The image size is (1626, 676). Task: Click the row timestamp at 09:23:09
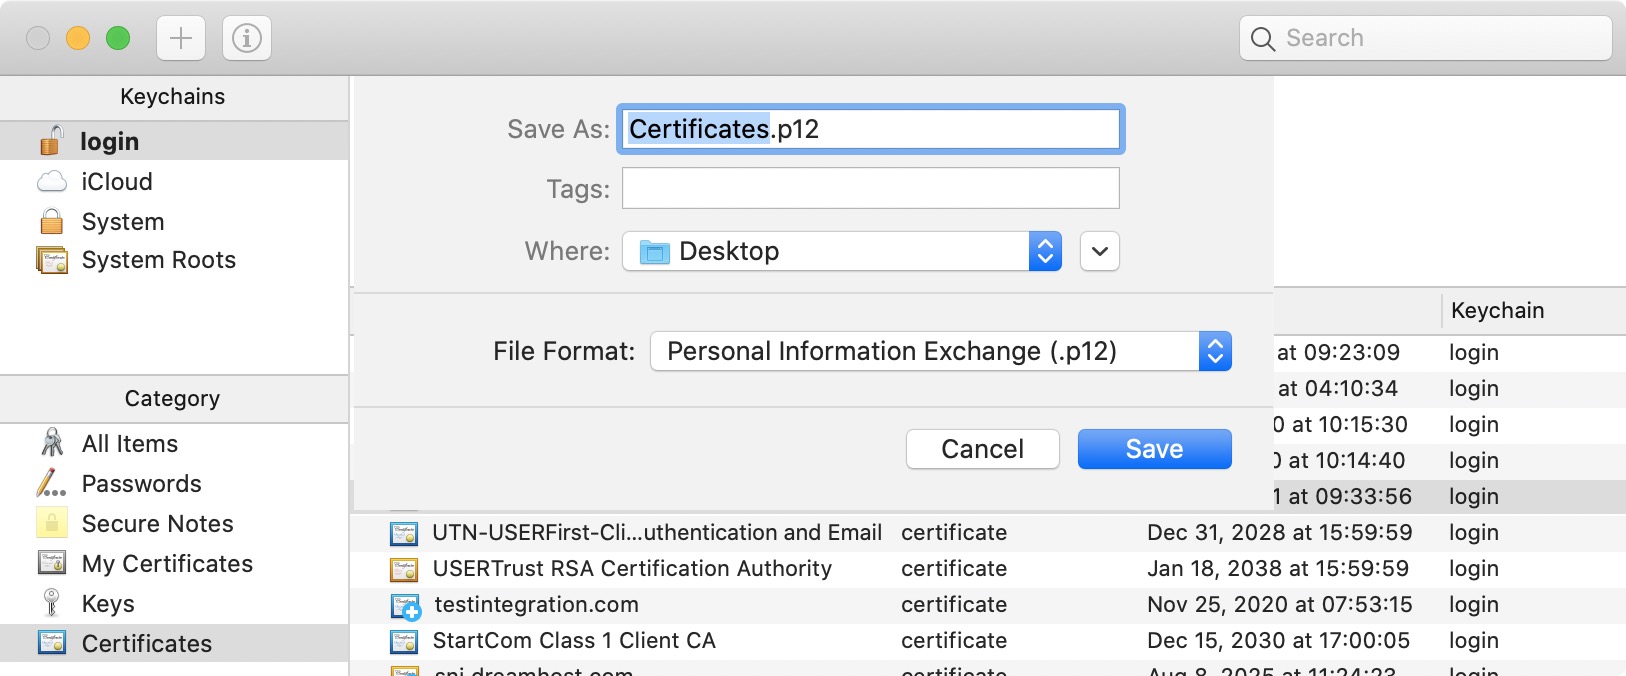(1338, 353)
